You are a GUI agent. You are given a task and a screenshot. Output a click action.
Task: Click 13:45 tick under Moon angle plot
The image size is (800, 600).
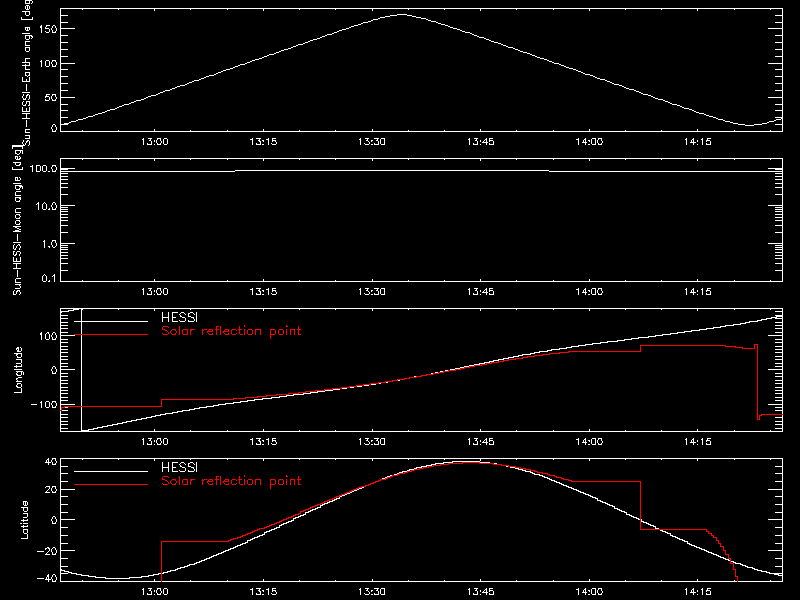tap(481, 292)
